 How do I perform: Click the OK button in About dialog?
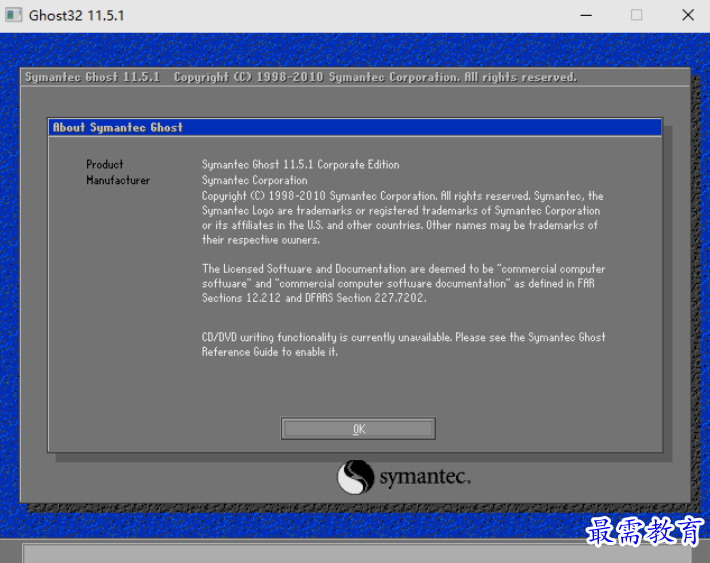click(x=358, y=428)
